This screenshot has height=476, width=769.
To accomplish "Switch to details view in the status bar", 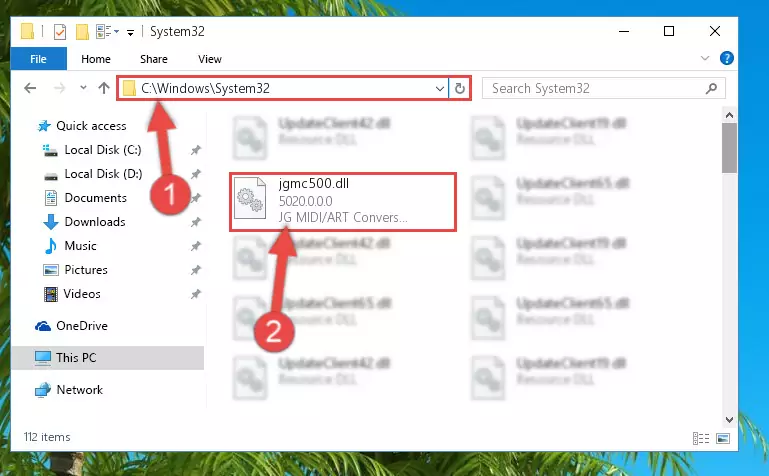I will coord(701,438).
